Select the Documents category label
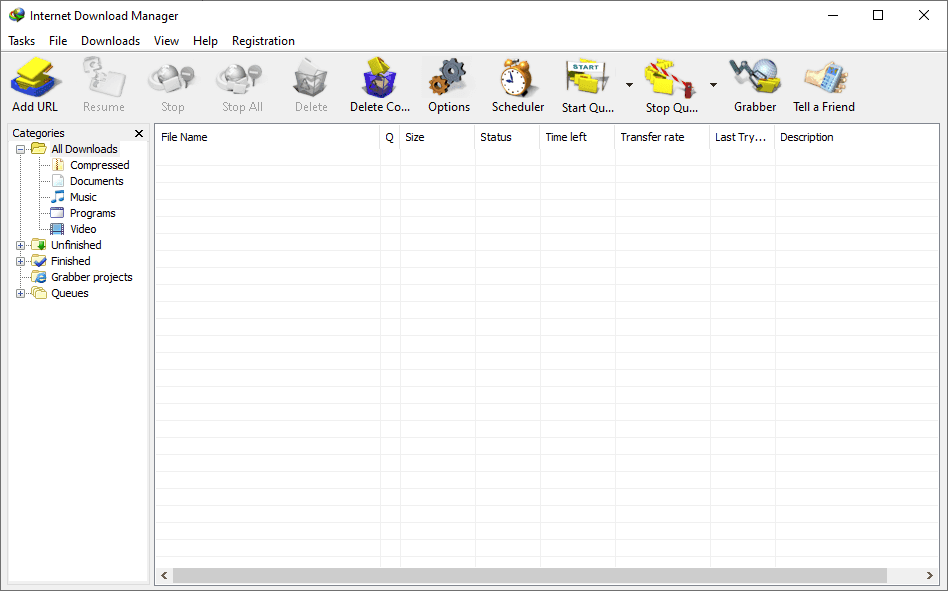 click(97, 181)
